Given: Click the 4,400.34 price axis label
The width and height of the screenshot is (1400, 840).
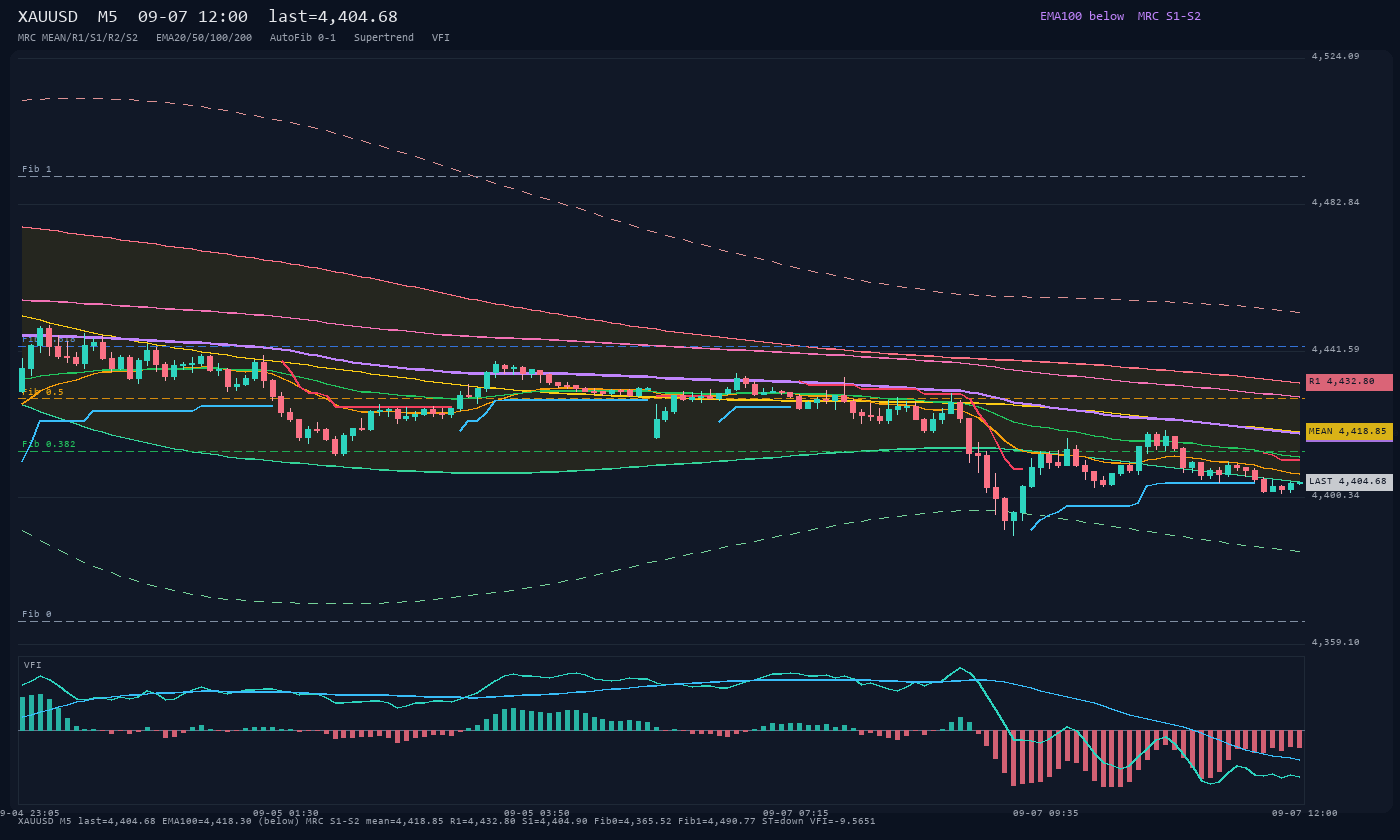Looking at the screenshot, I should pos(1336,495).
